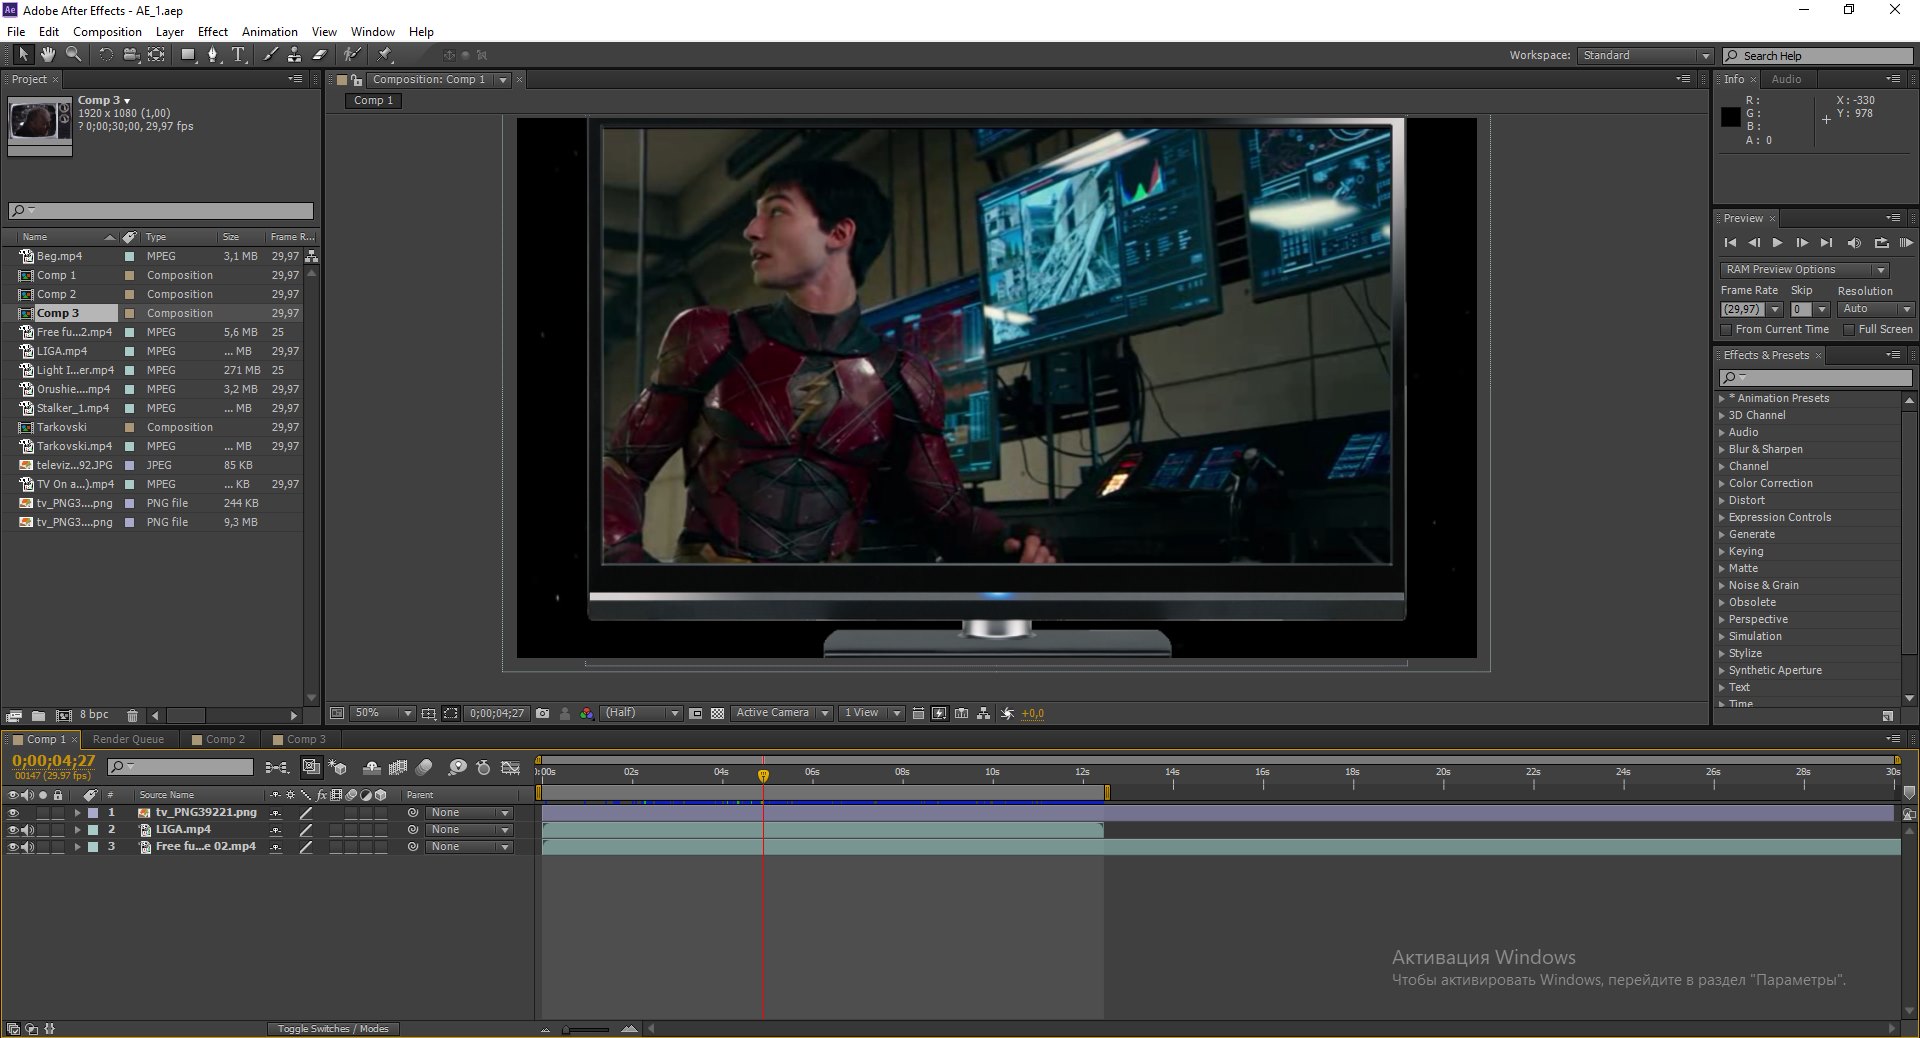The image size is (1920, 1038).
Task: Expand the Color Correction effects category
Action: [1722, 483]
